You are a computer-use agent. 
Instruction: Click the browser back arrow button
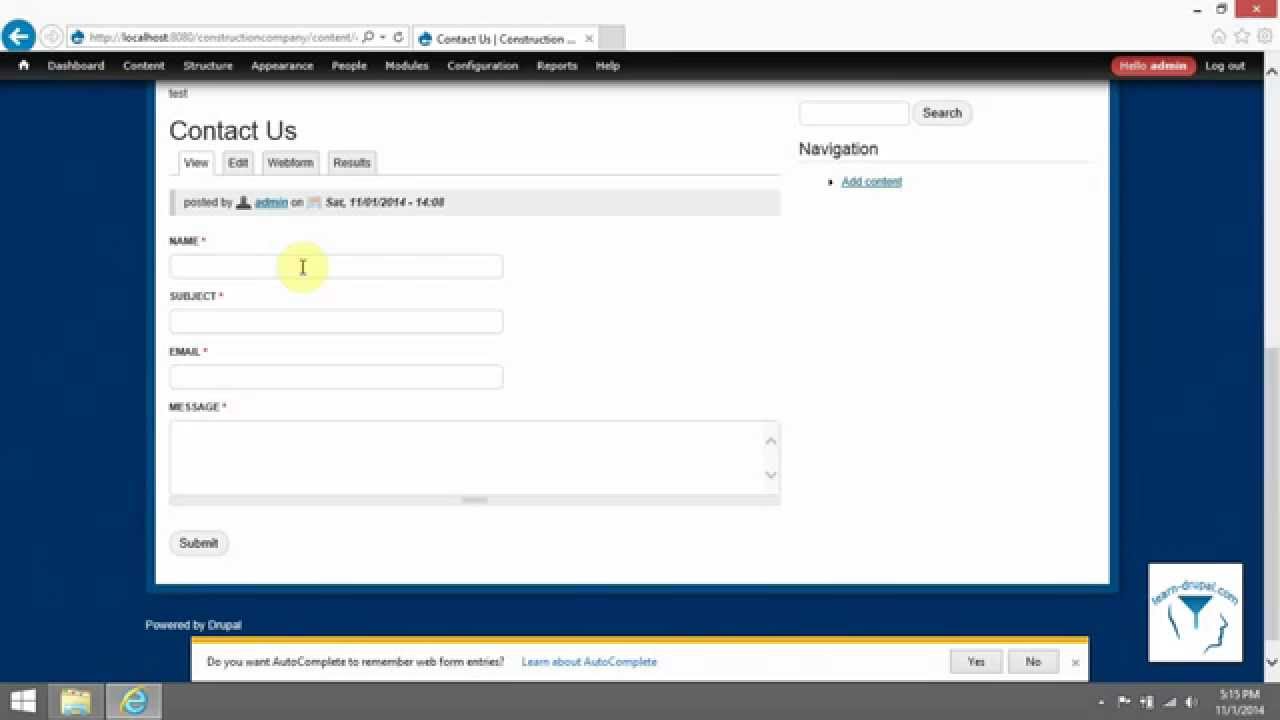click(x=18, y=37)
